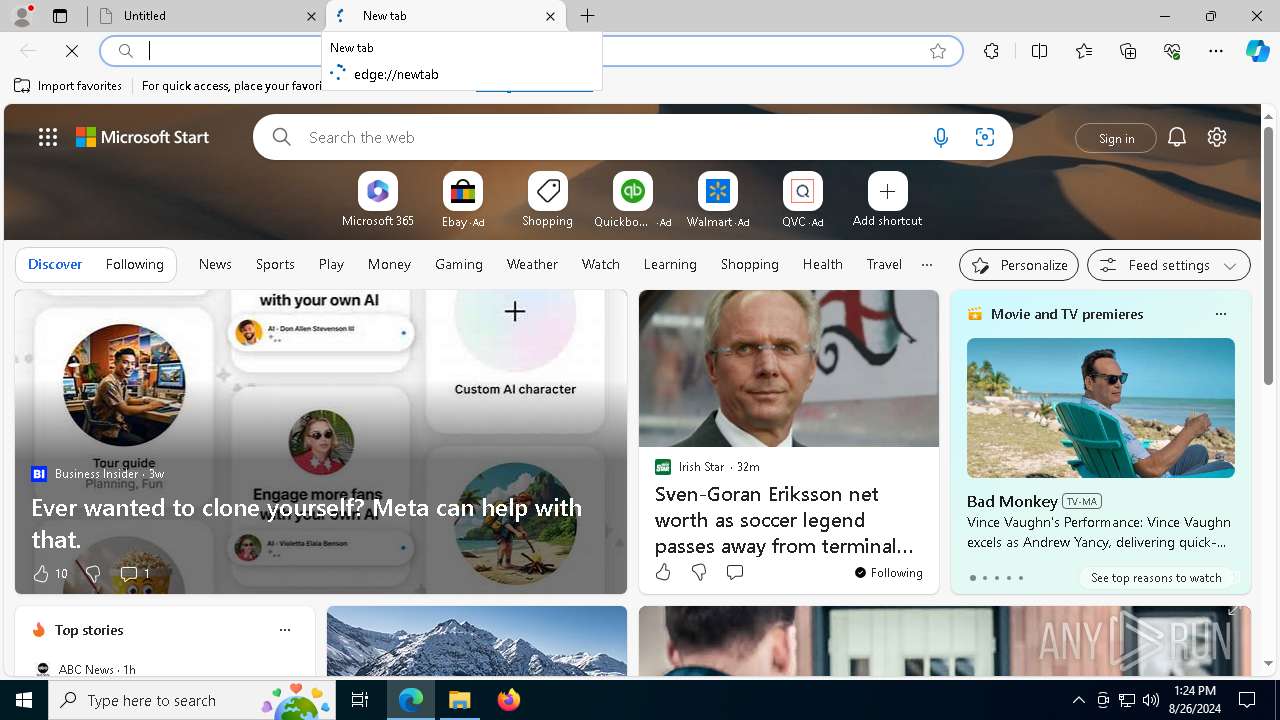
Task: Open the Collections toolbar icon
Action: [1128, 51]
